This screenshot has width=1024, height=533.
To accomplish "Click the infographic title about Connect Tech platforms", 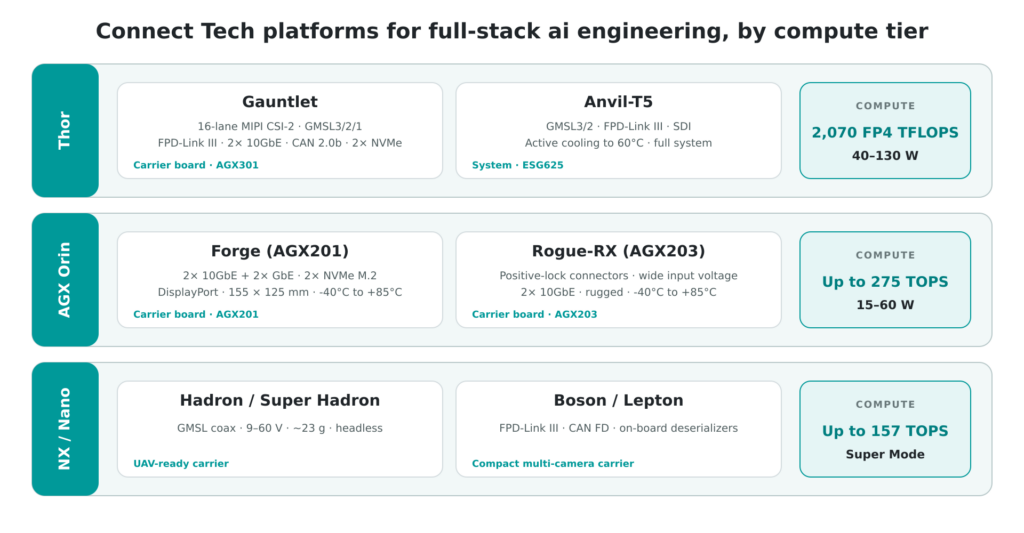I will click(x=511, y=31).
